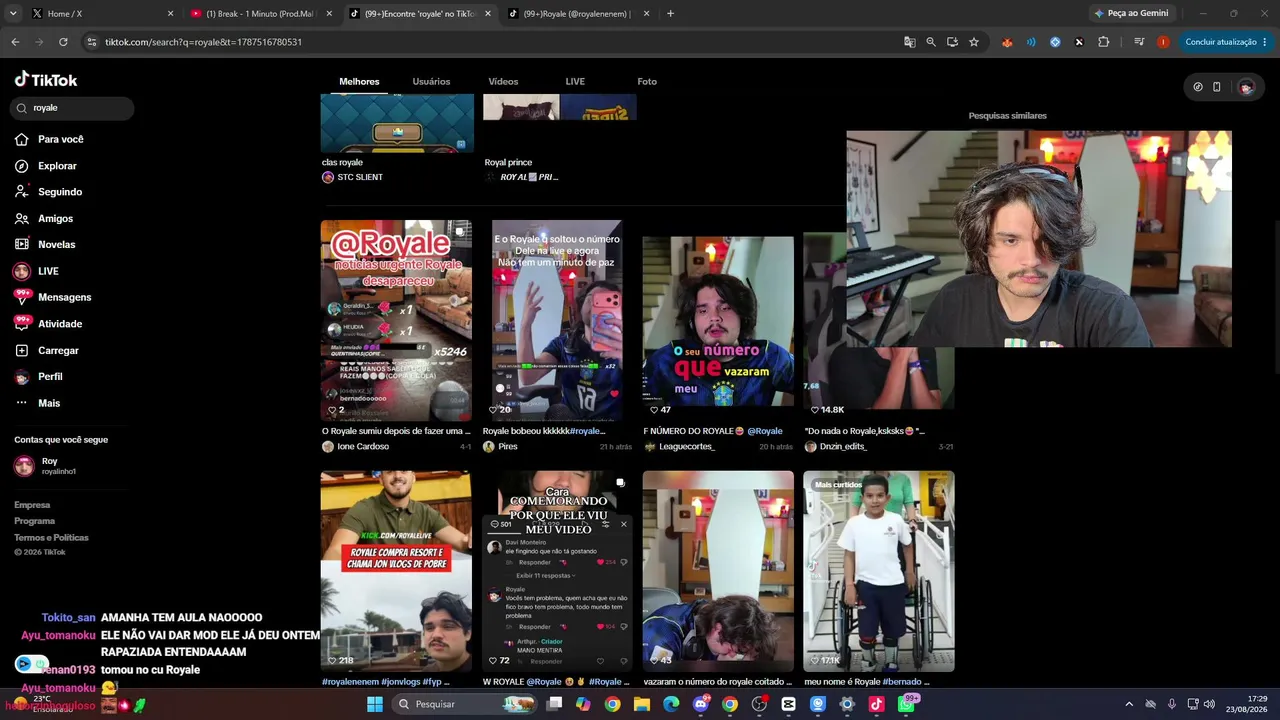The width and height of the screenshot is (1280, 720).
Task: Open the 'noticias urgente Royale desapareceu' video
Action: [x=396, y=320]
